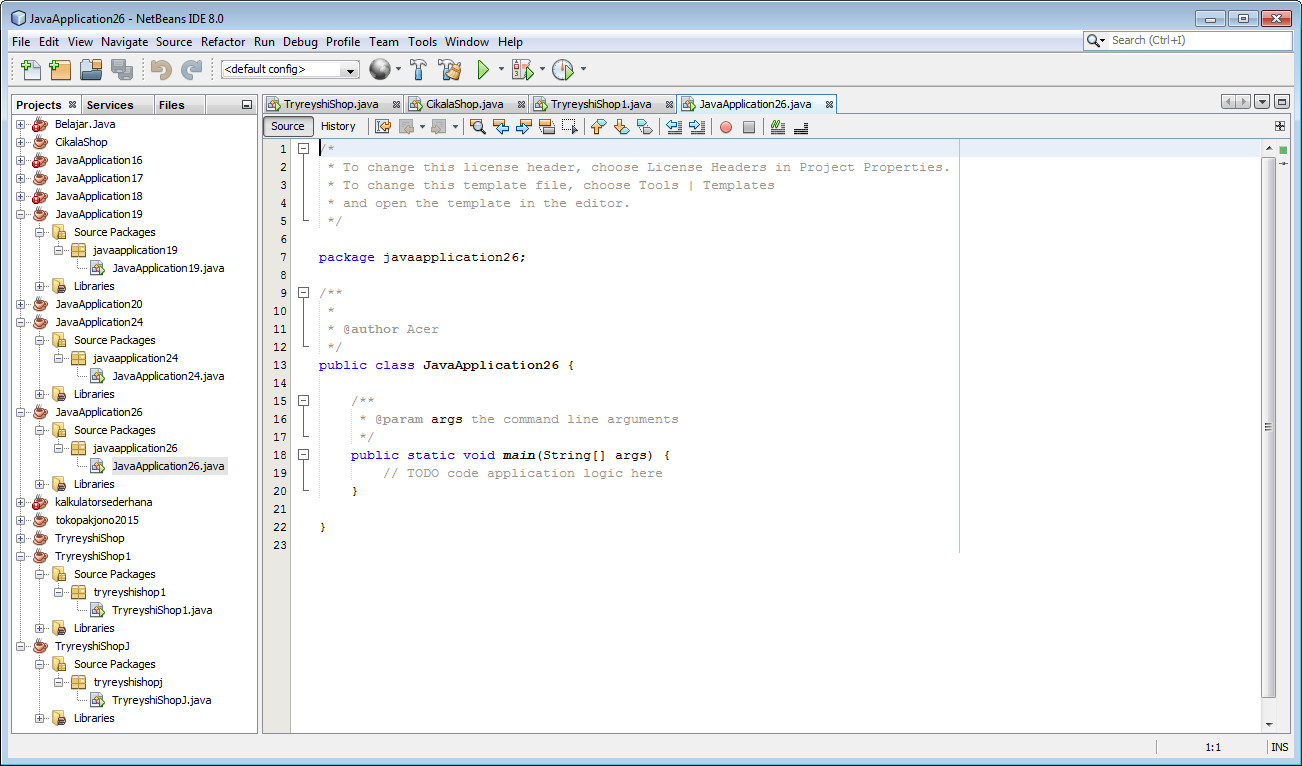Collapse the JavaApplication19 project node
Viewport: 1302px width, 766px height.
point(20,214)
